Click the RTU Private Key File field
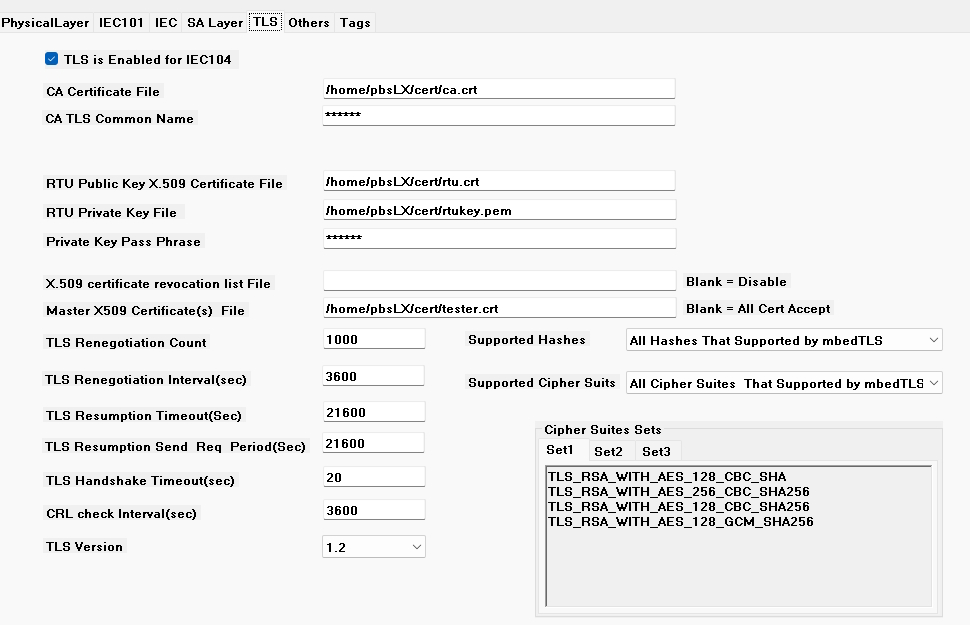970x625 pixels. point(498,210)
